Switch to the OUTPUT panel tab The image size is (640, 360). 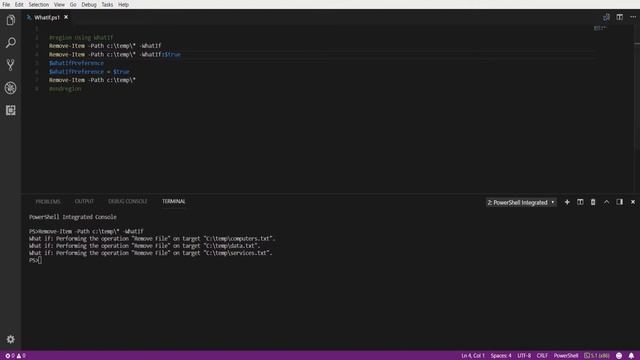pos(84,202)
